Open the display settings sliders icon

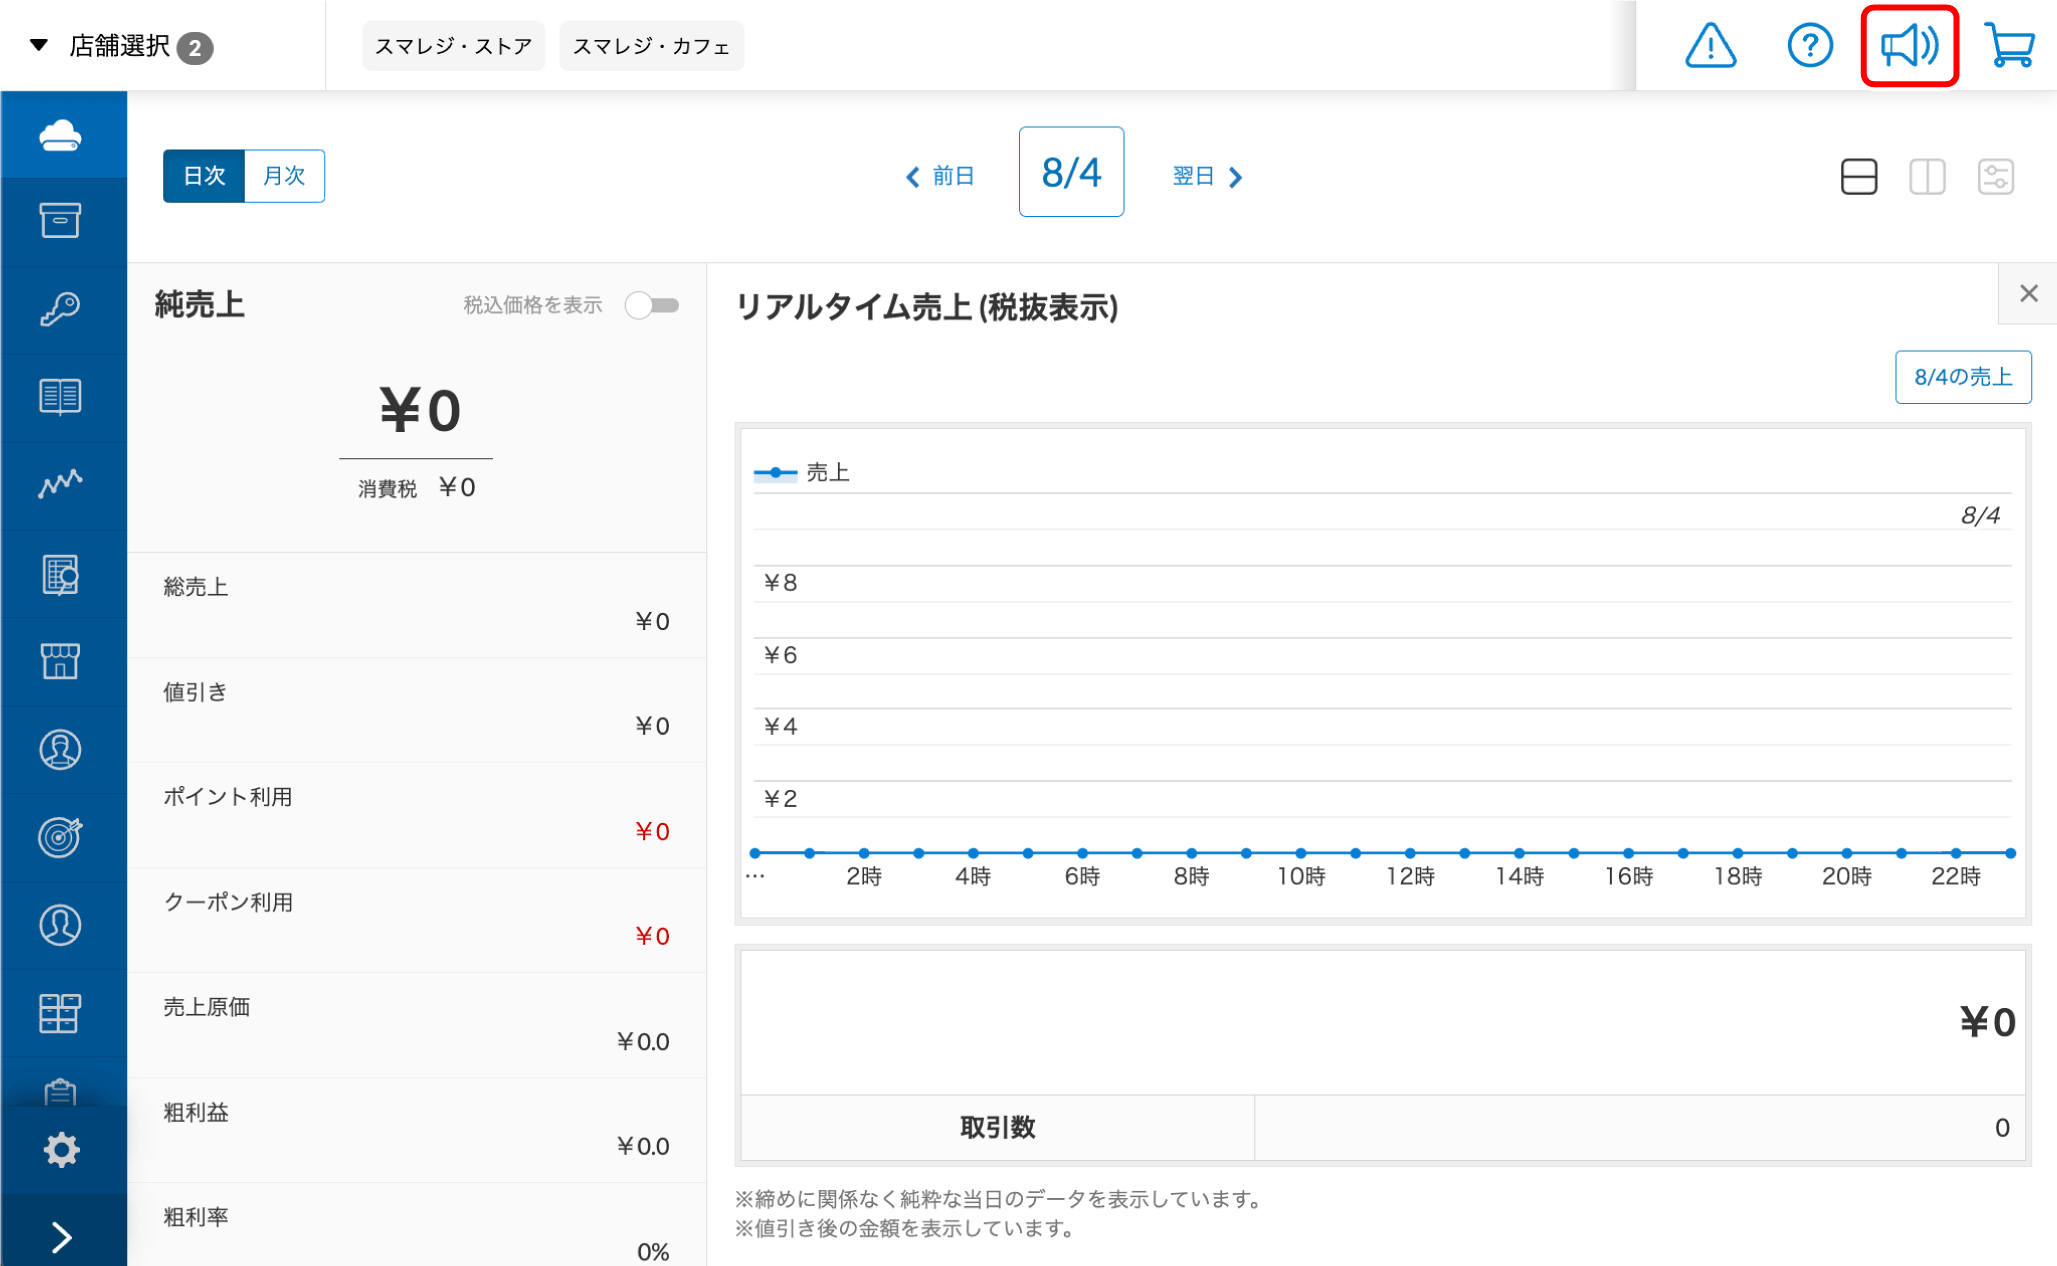(x=1996, y=177)
